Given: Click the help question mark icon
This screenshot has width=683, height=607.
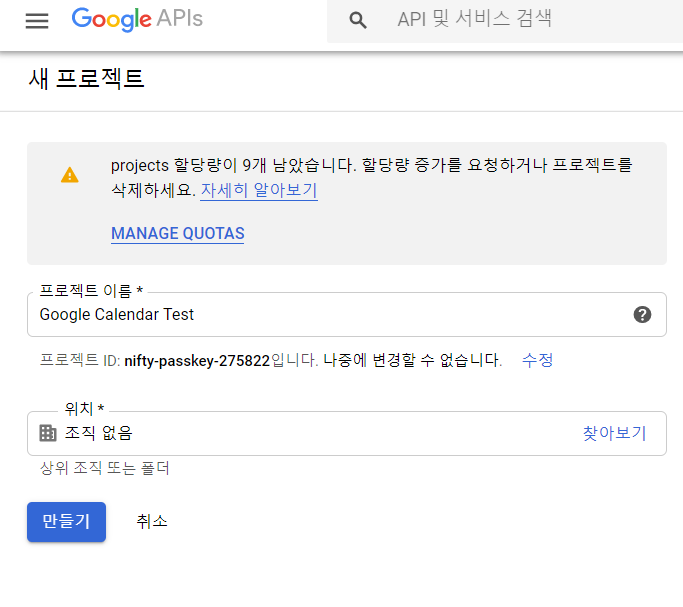Looking at the screenshot, I should coord(642,314).
